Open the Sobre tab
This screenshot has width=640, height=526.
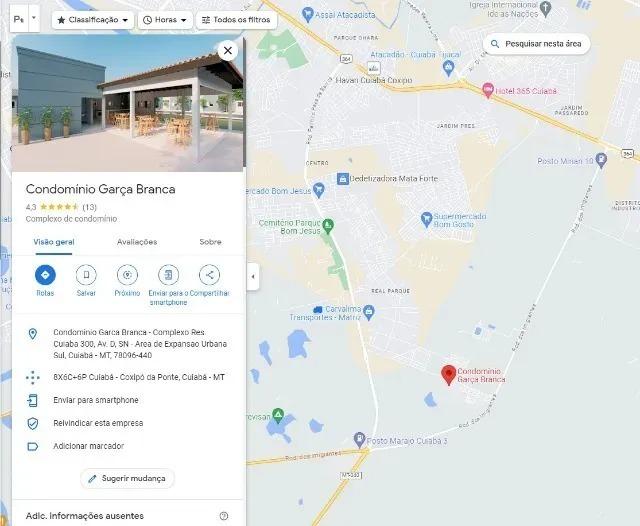(210, 242)
